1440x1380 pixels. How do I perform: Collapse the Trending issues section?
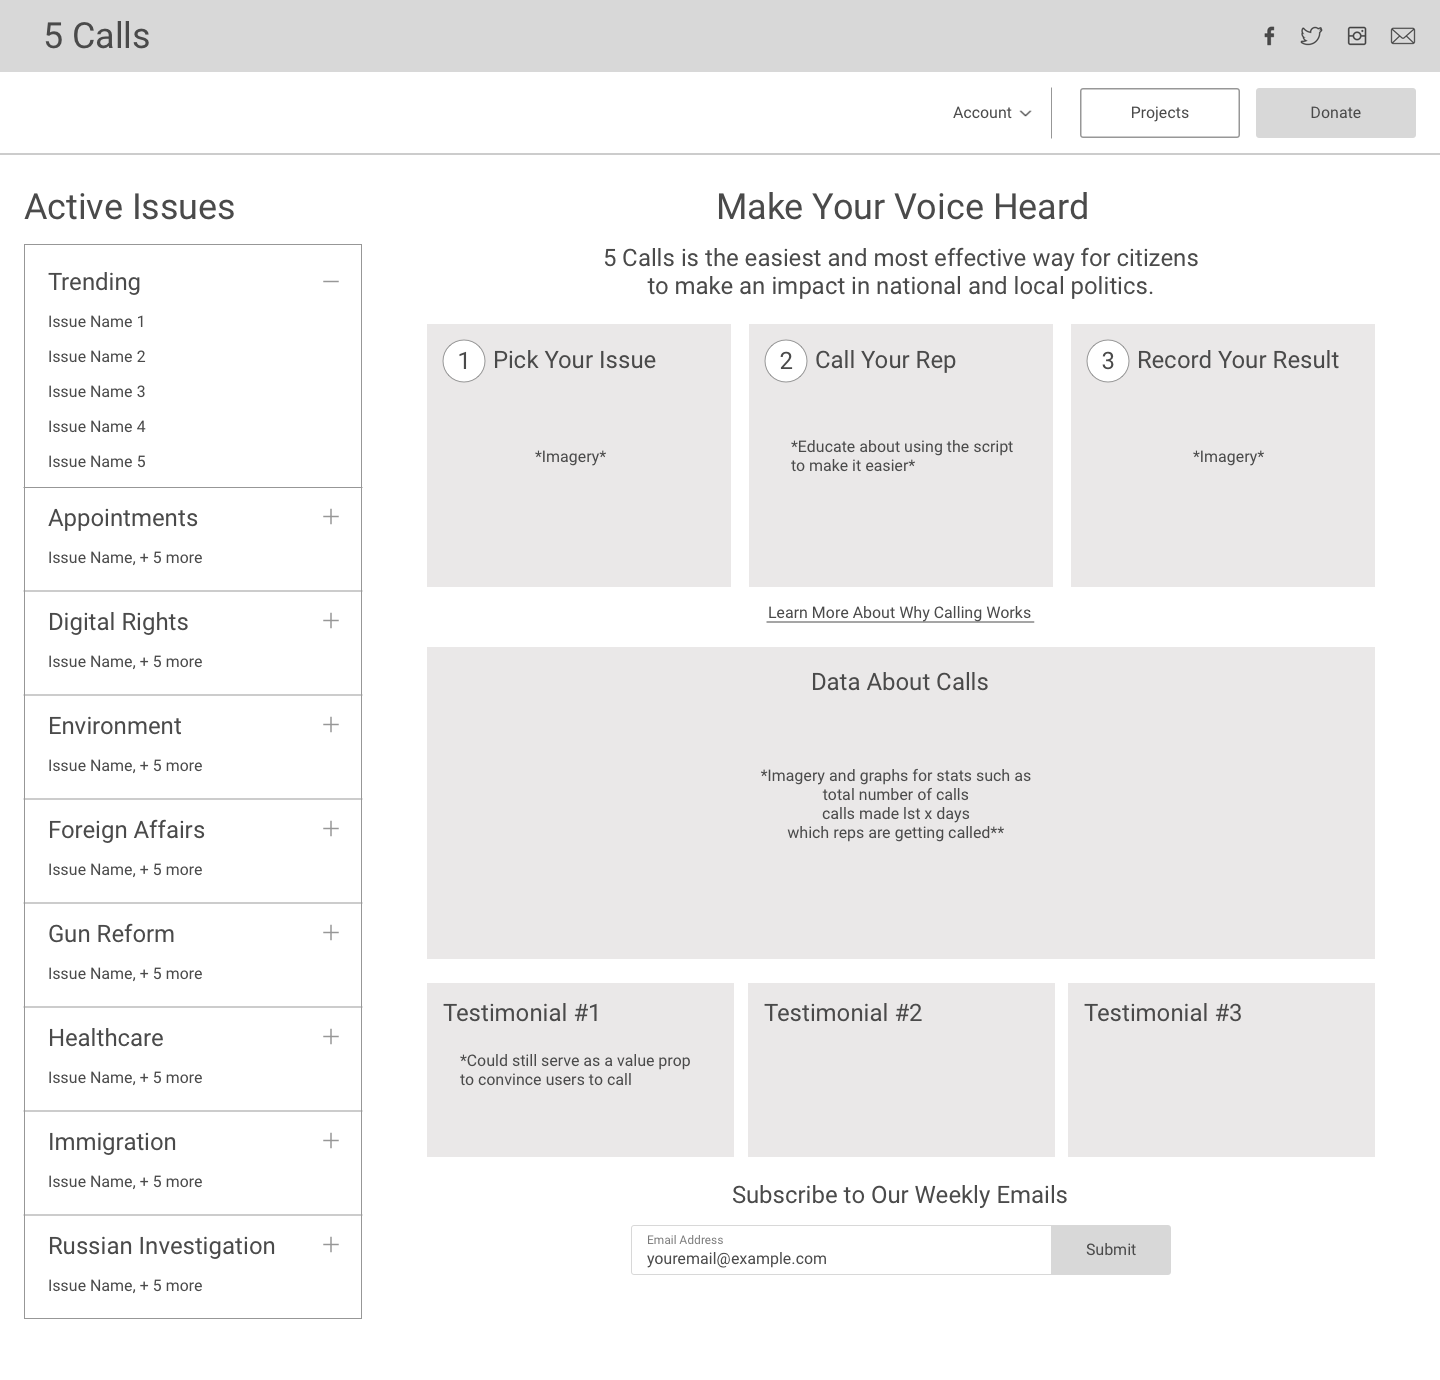[x=331, y=282]
